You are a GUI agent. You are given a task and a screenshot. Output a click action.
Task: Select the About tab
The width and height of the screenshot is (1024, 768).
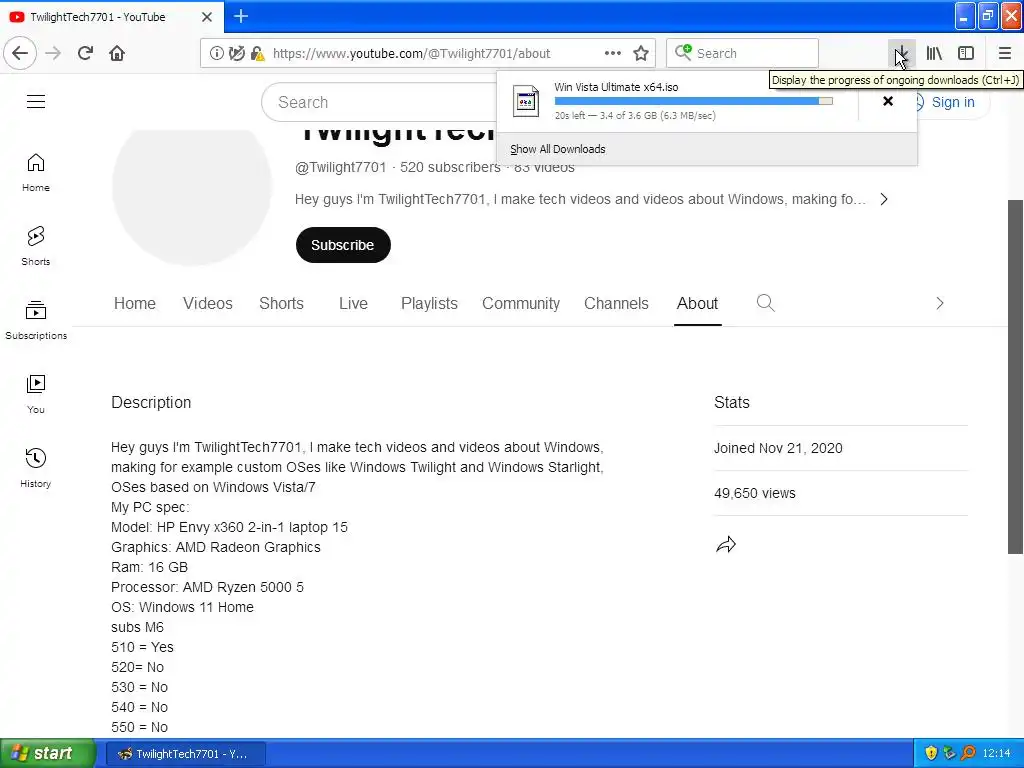coord(697,304)
